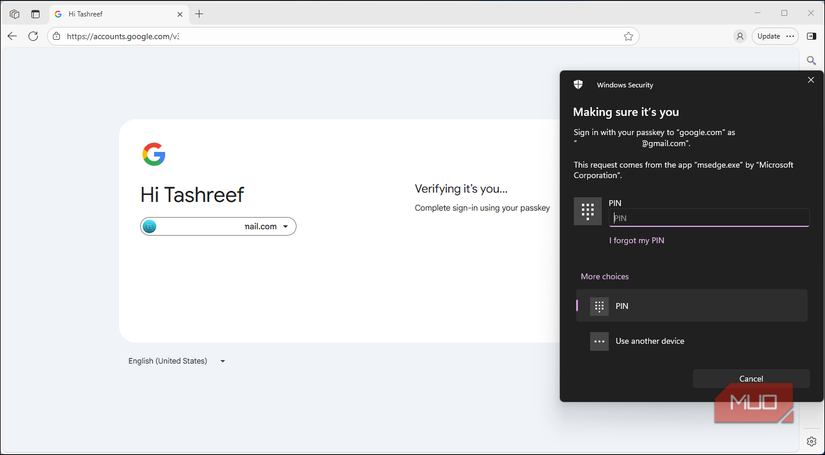825x455 pixels.
Task: Open the account email dropdown
Action: 218,226
